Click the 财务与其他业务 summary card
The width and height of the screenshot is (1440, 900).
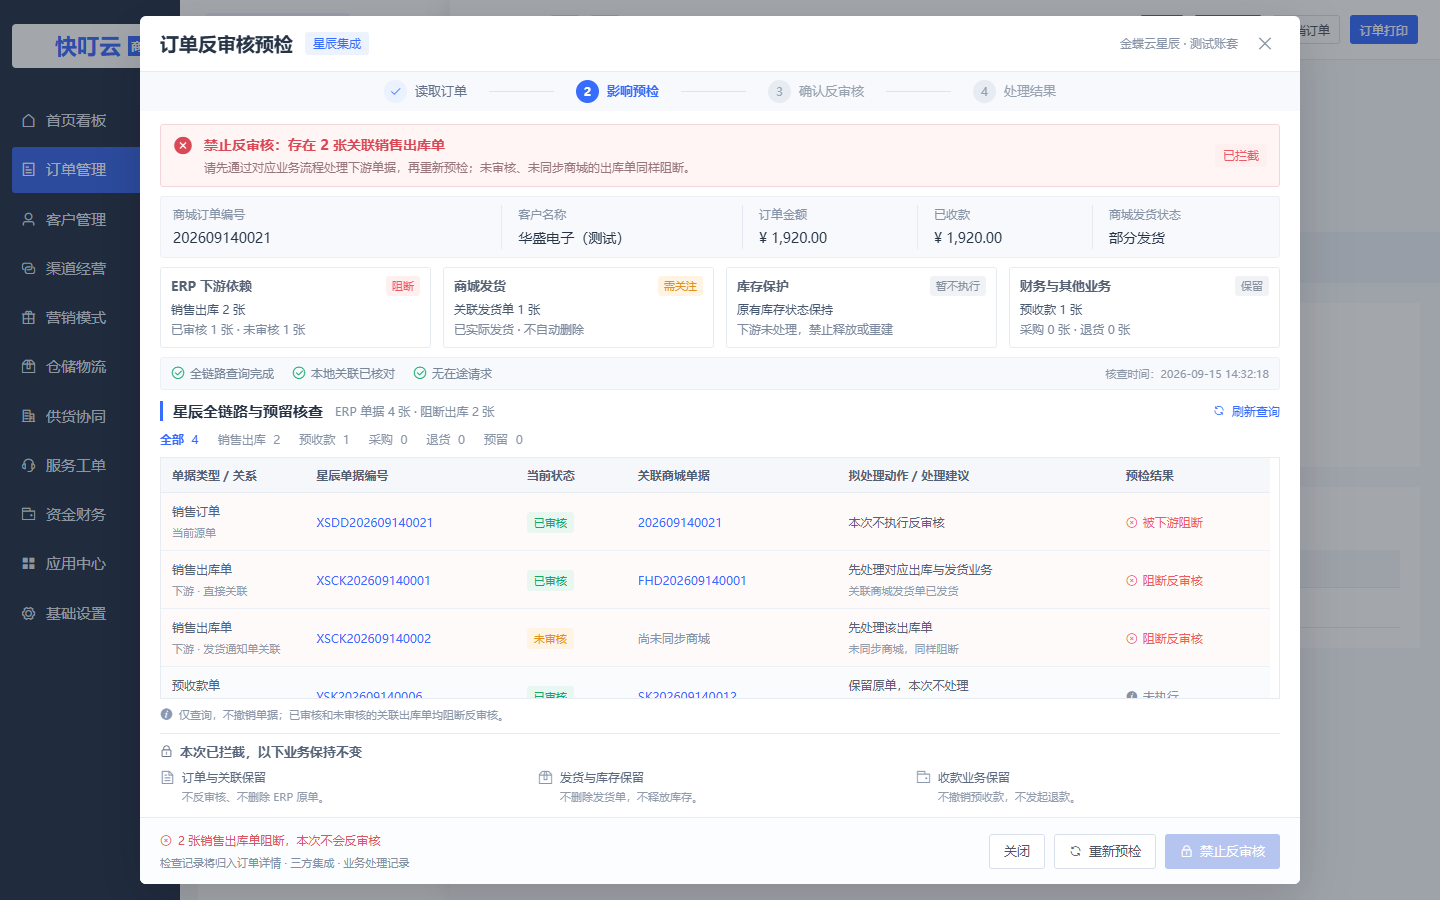coord(1144,307)
